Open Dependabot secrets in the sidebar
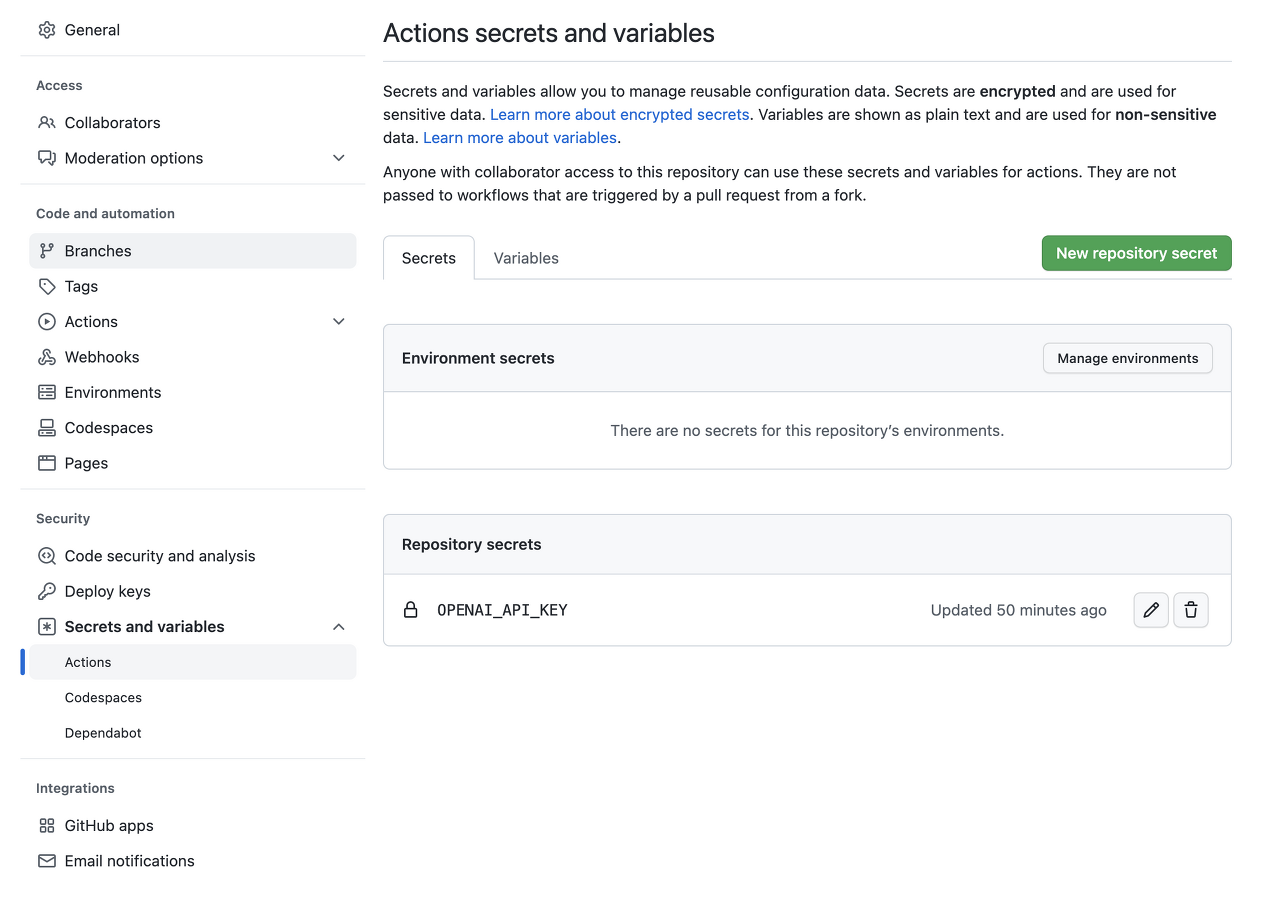Viewport: 1280px width, 915px height. (x=103, y=733)
